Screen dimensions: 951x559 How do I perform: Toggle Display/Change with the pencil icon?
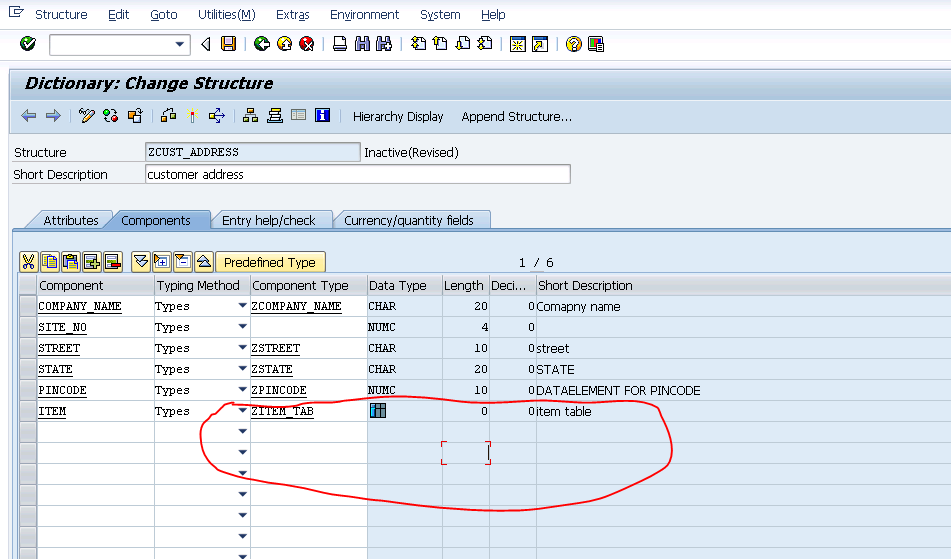tap(87, 116)
